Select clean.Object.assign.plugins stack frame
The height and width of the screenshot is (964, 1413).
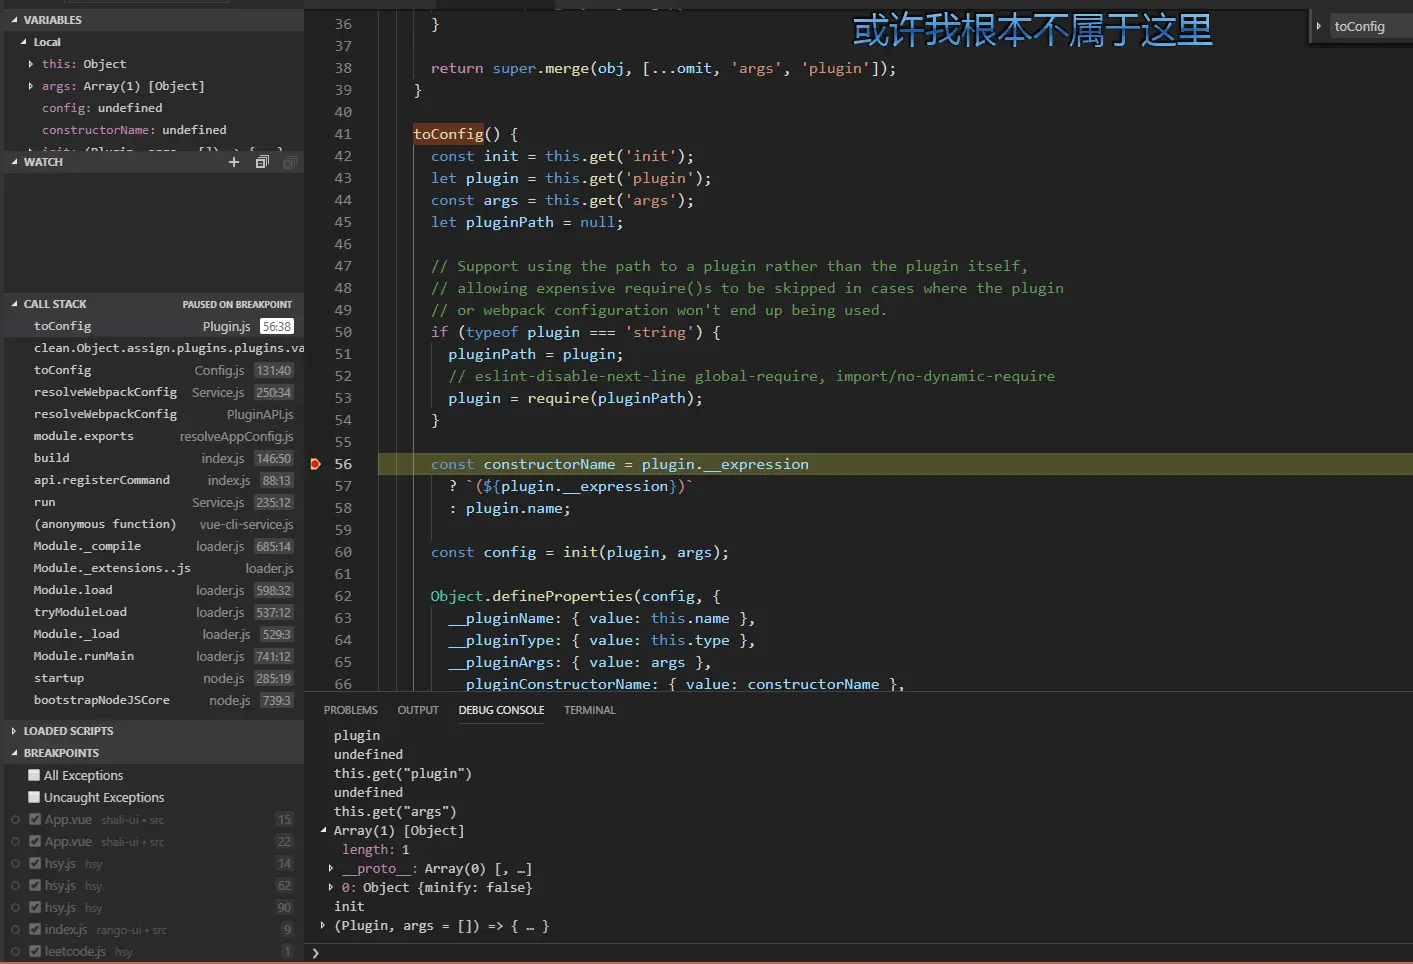tap(154, 348)
